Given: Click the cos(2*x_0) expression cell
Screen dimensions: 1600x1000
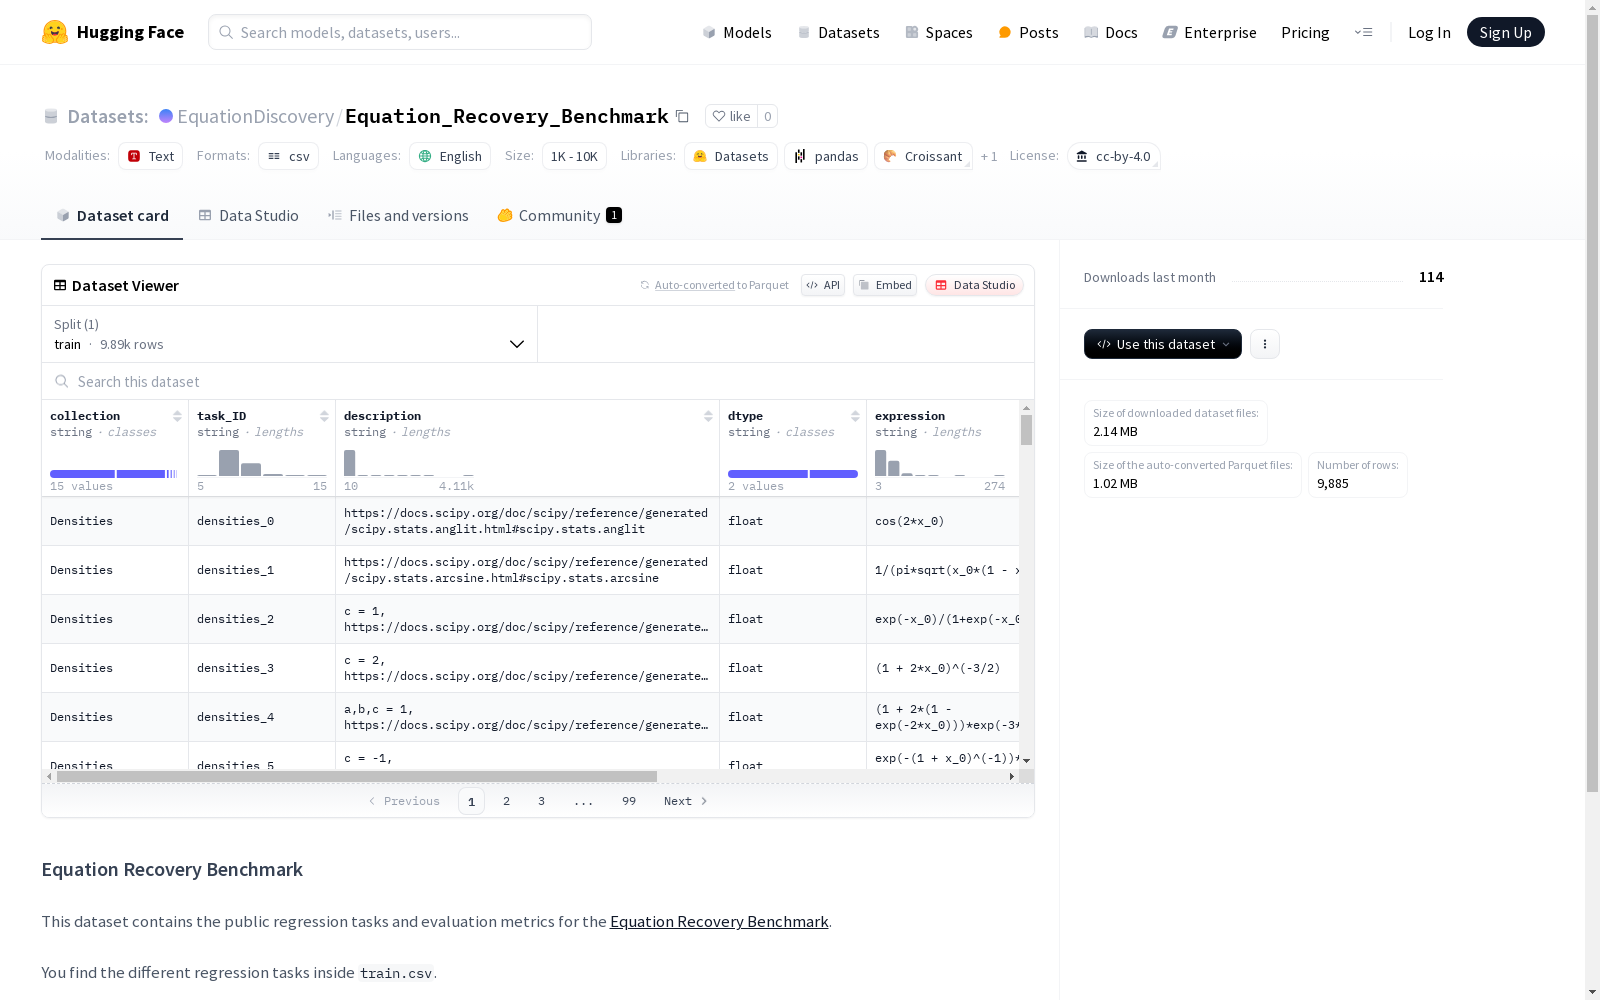Looking at the screenshot, I should (943, 521).
